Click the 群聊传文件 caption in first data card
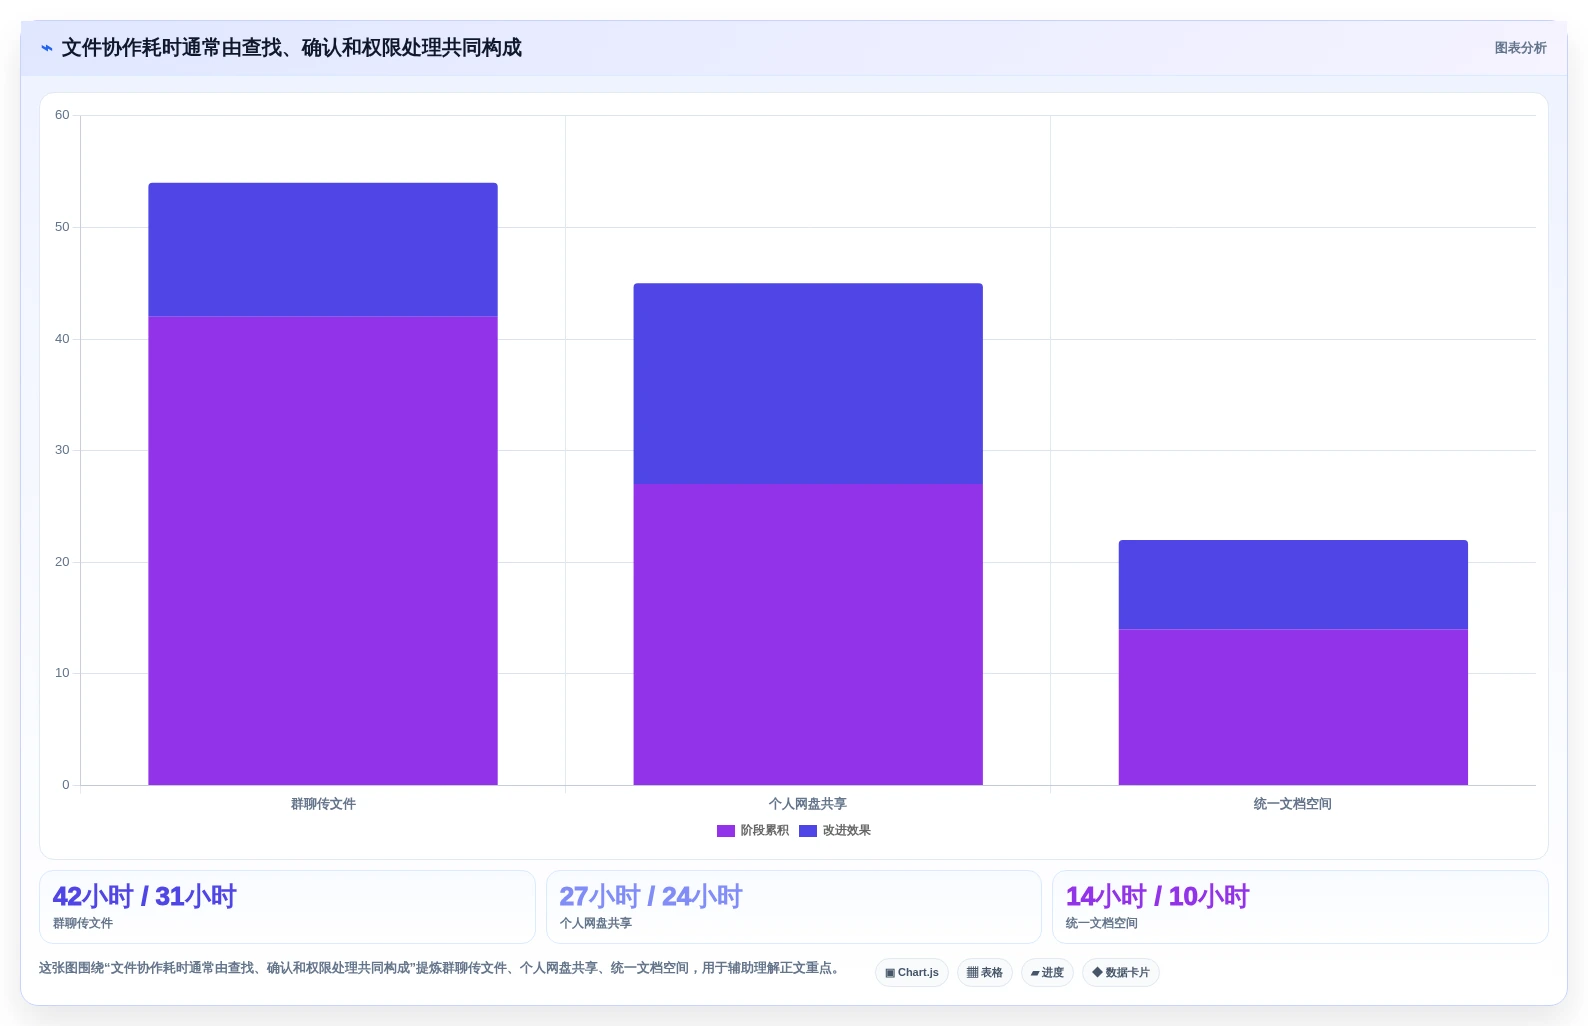Screen dimensions: 1588x1026 [x=83, y=924]
